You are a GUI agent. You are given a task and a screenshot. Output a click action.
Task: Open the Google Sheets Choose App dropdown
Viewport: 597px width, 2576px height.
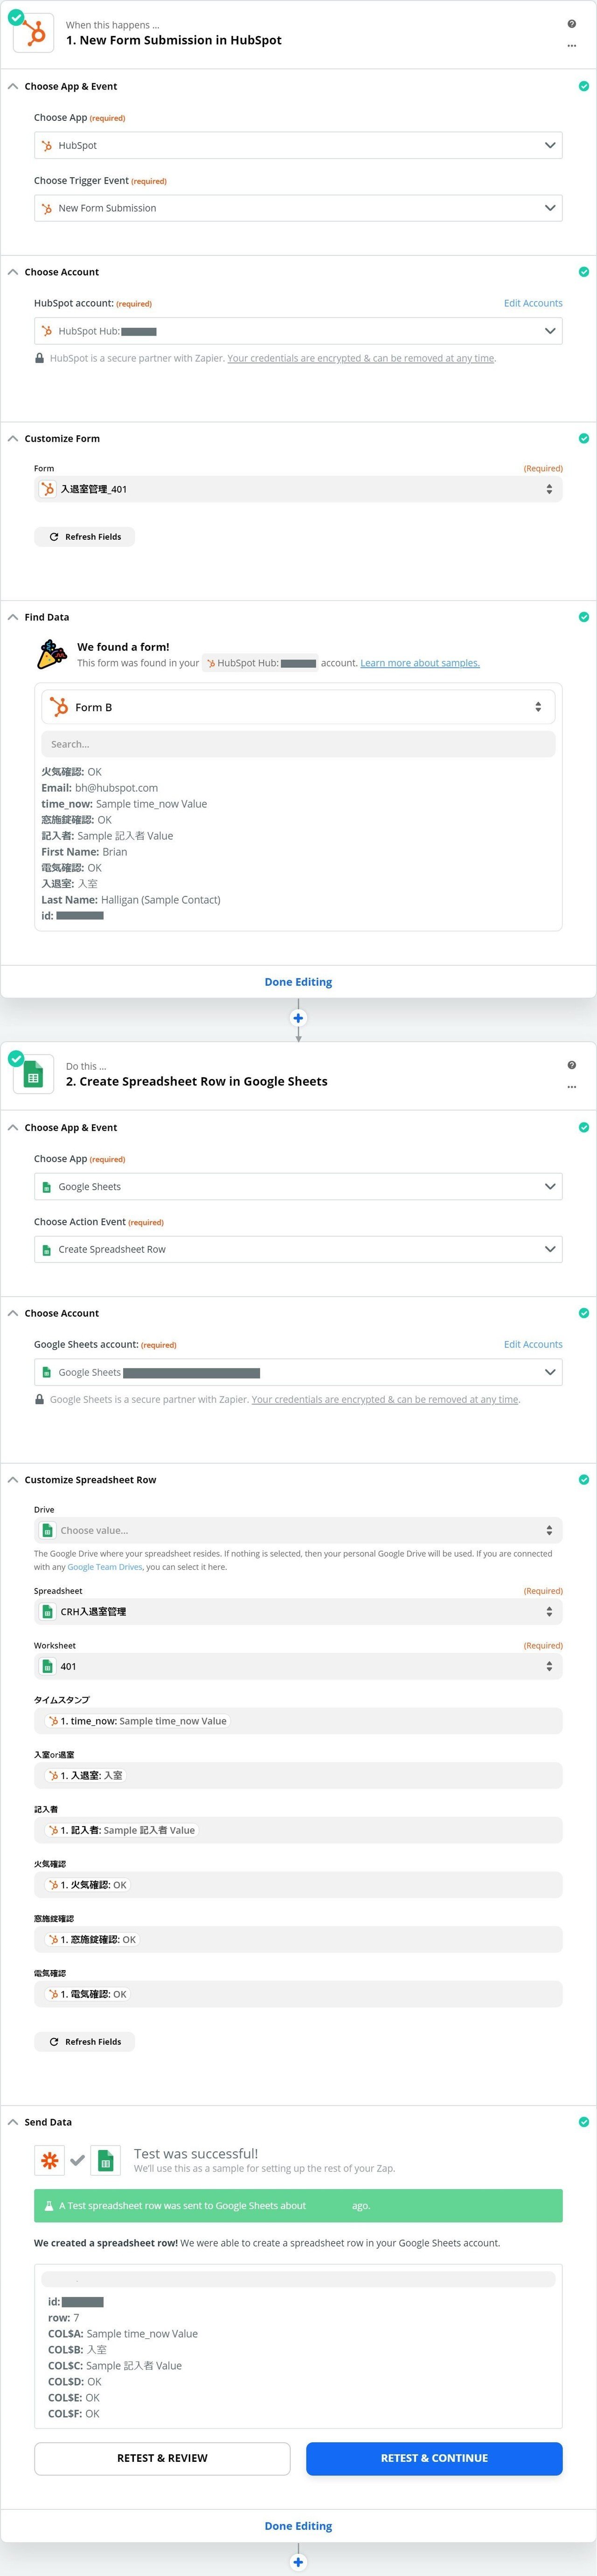298,1186
